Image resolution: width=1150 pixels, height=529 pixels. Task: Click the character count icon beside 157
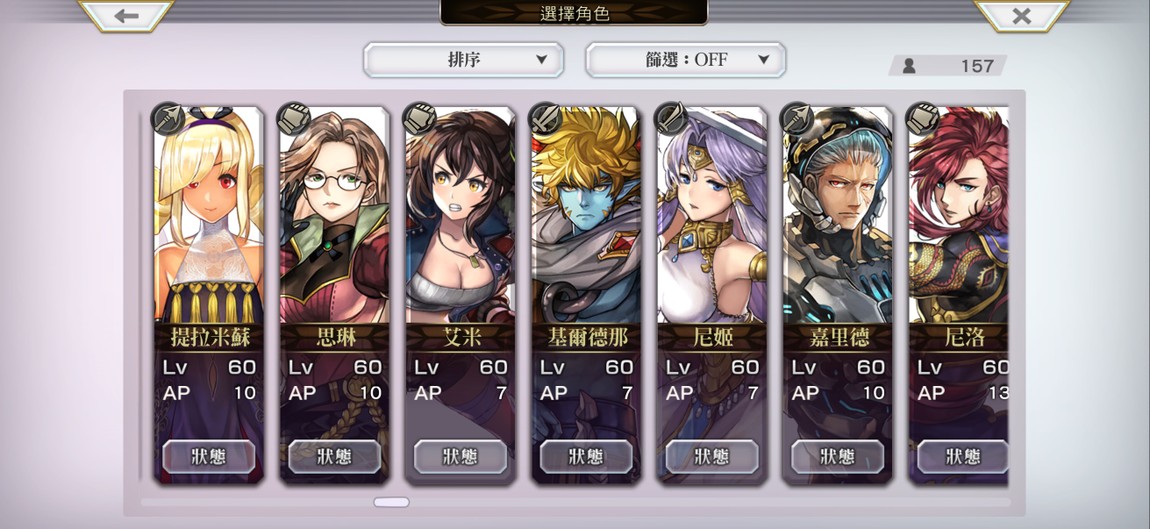909,66
